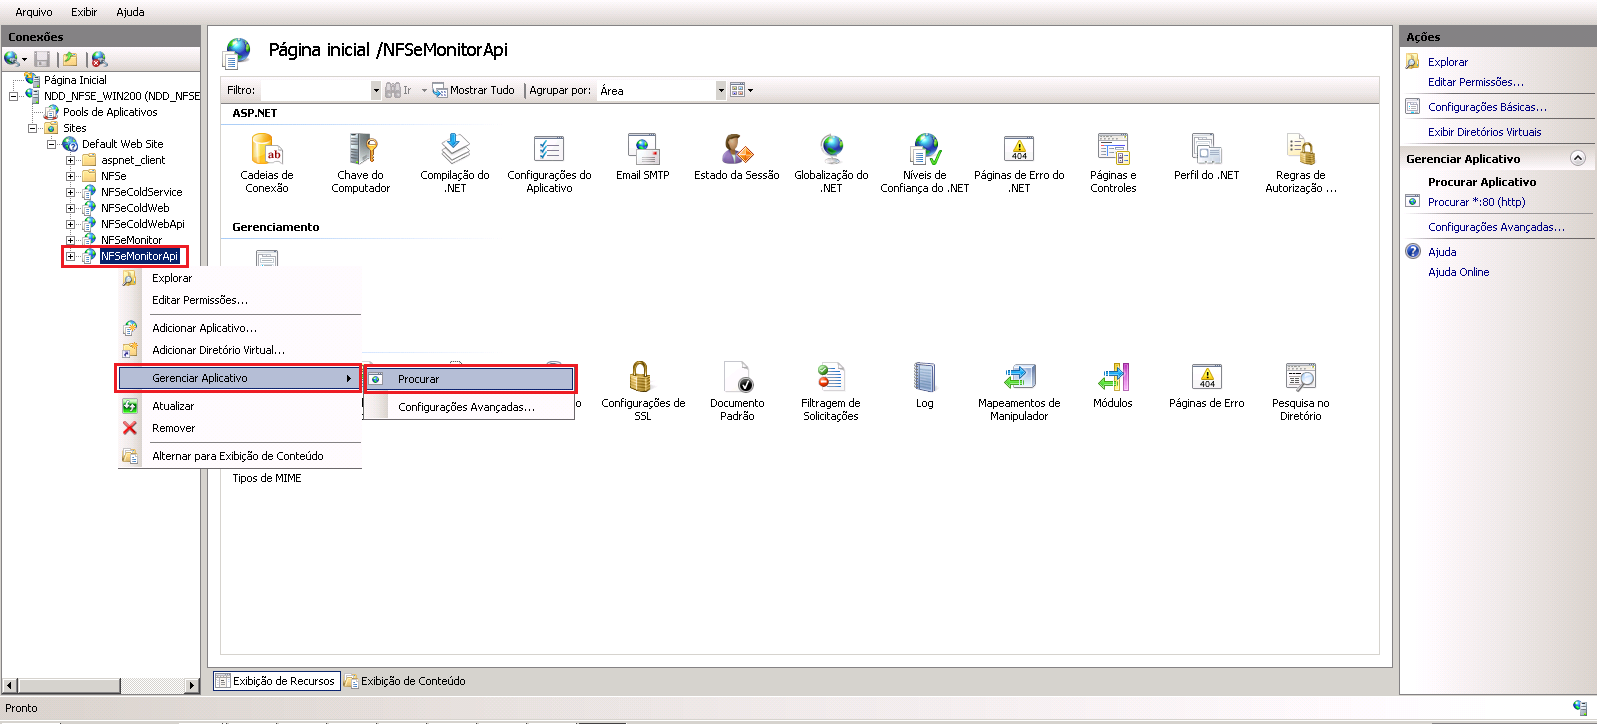
Task: Click Ajuda Online link
Action: pyautogui.click(x=1459, y=272)
